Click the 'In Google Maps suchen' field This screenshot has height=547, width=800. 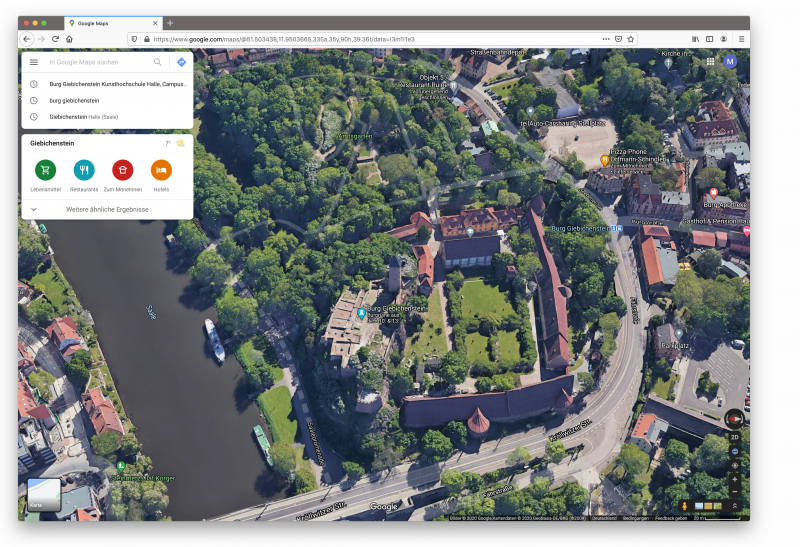tap(95, 62)
